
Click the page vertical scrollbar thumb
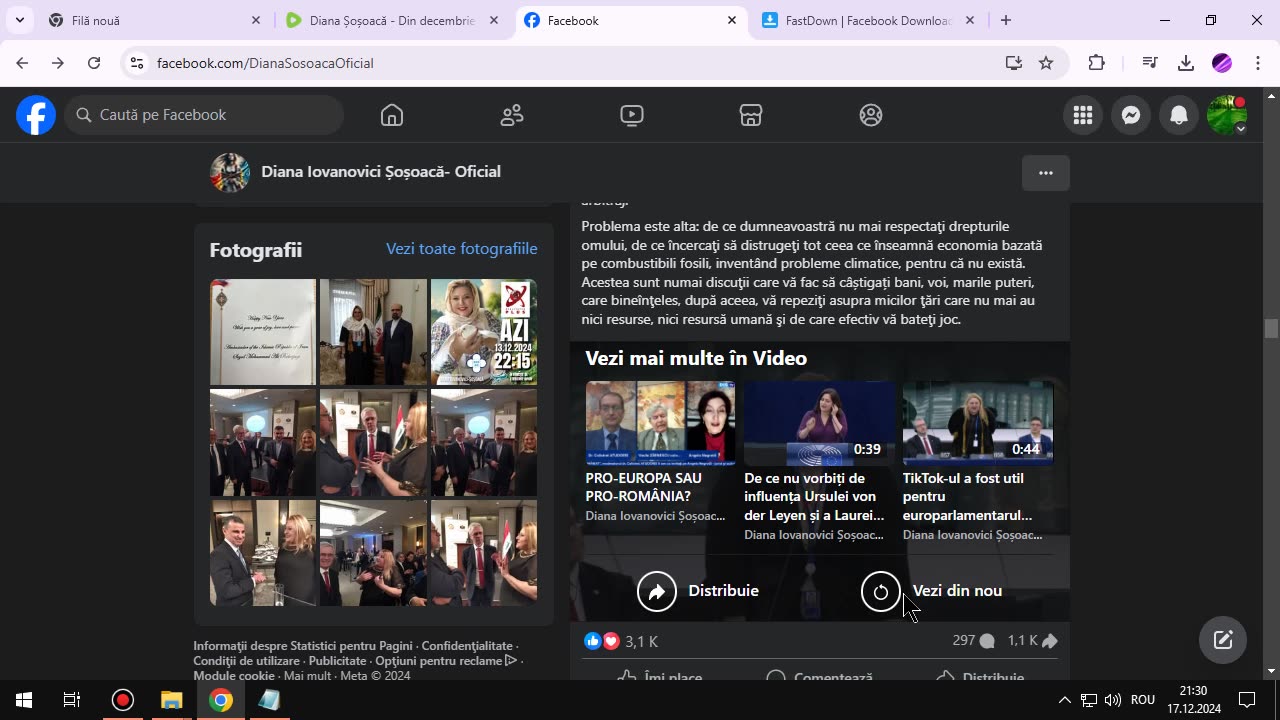pyautogui.click(x=1271, y=329)
